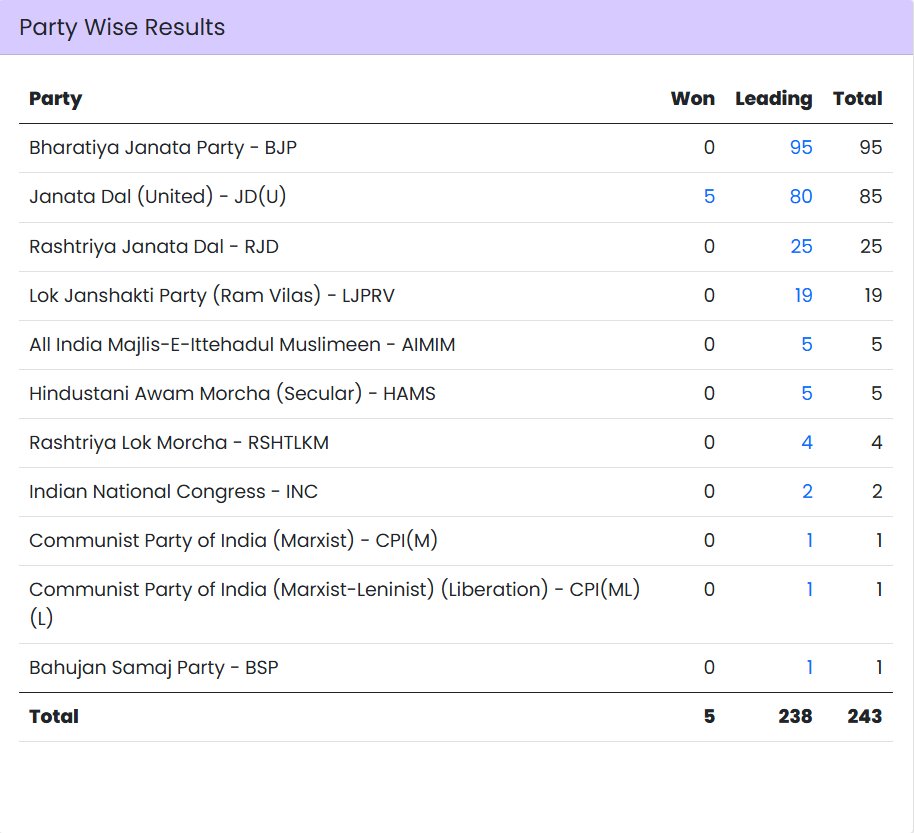Click AIMIM leading count of 5
Screen dimensions: 914x833
[806, 343]
